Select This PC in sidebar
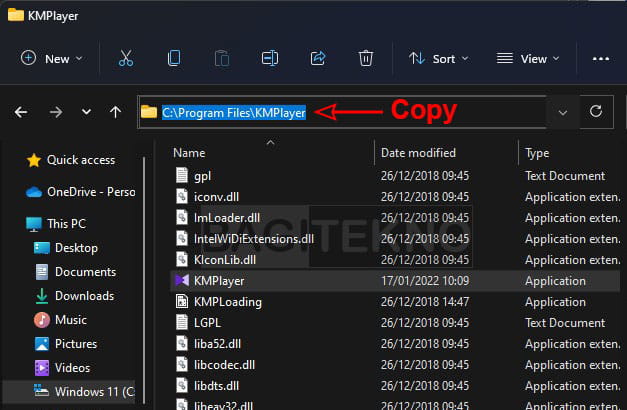This screenshot has width=627, height=410. 56,224
